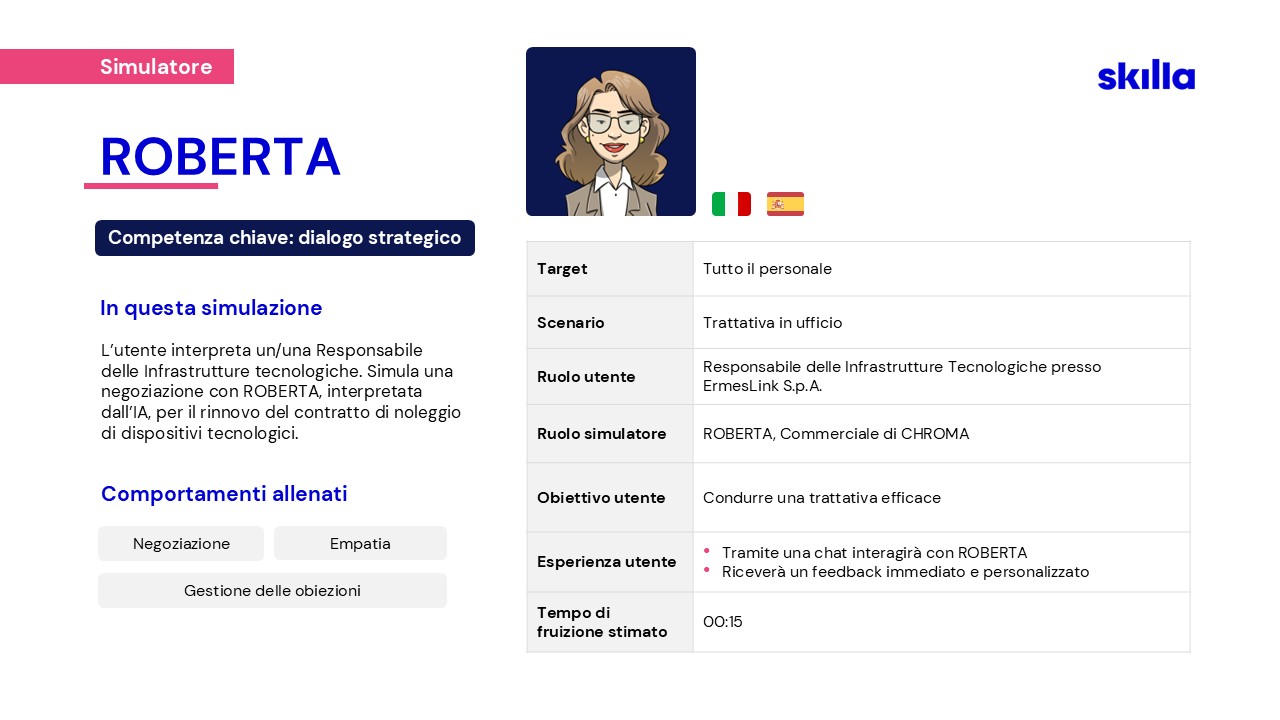This screenshot has width=1280, height=720.
Task: Select the Gestione delle obiezioni tag
Action: pos(272,591)
